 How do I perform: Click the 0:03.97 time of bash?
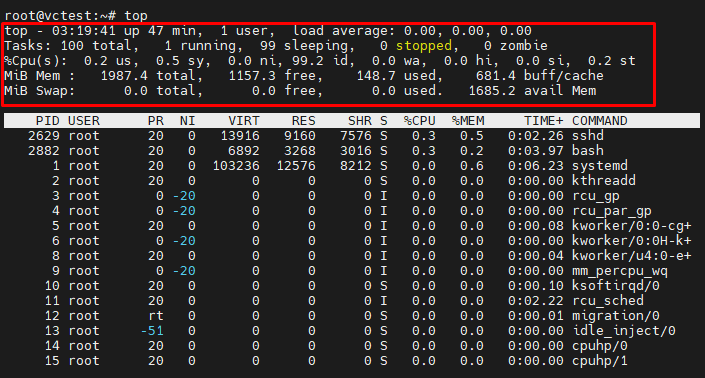[x=535, y=151]
